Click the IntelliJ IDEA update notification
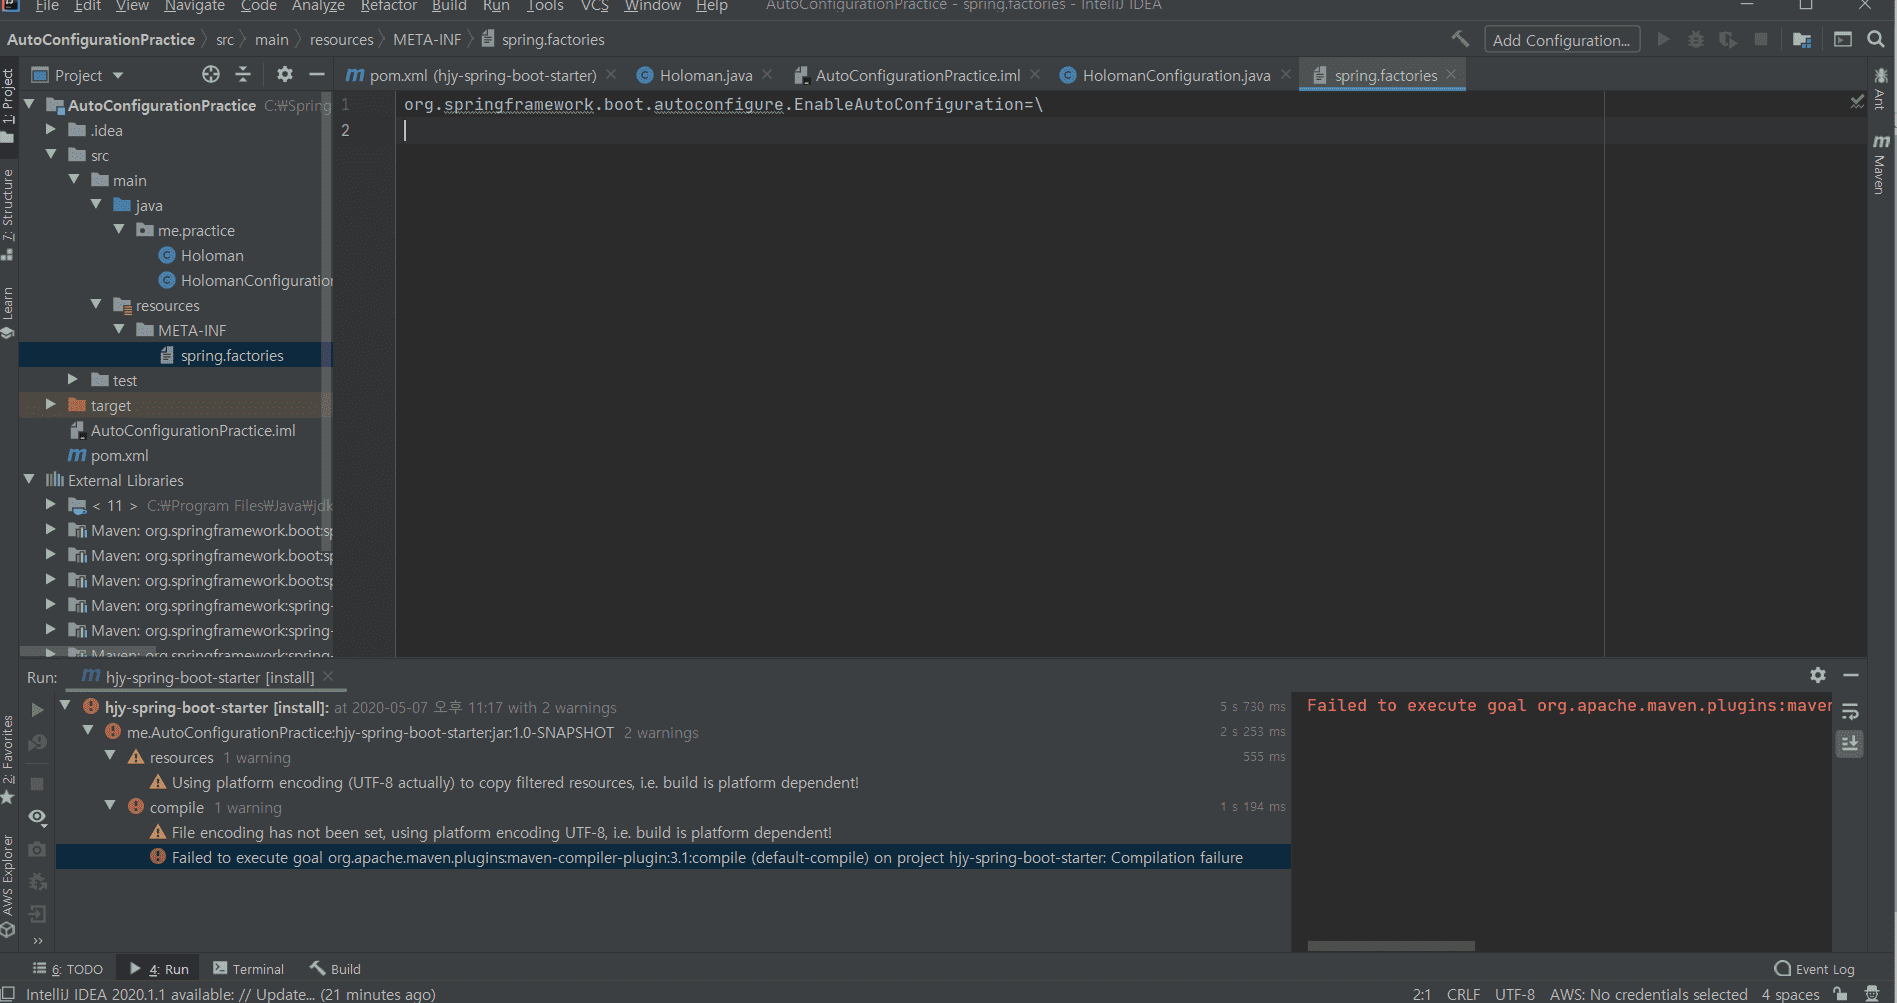The image size is (1897, 1003). (x=231, y=994)
